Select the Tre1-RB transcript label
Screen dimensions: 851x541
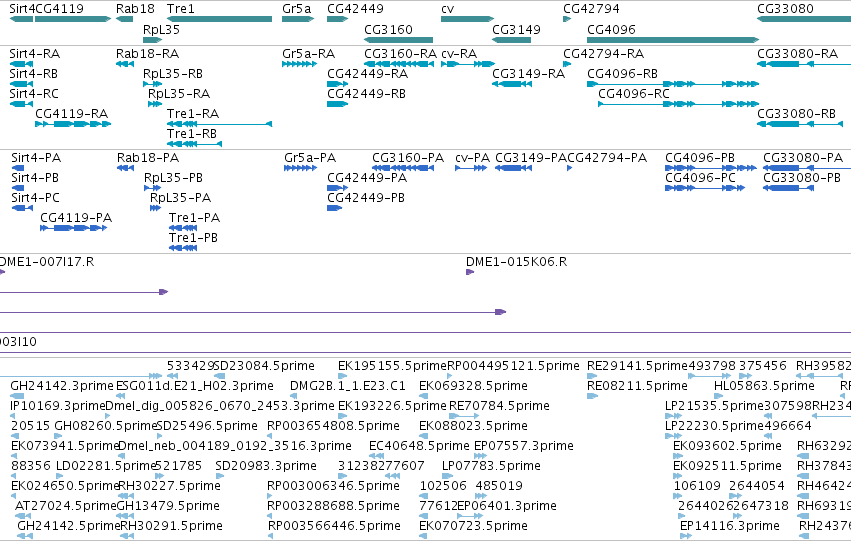[192, 134]
